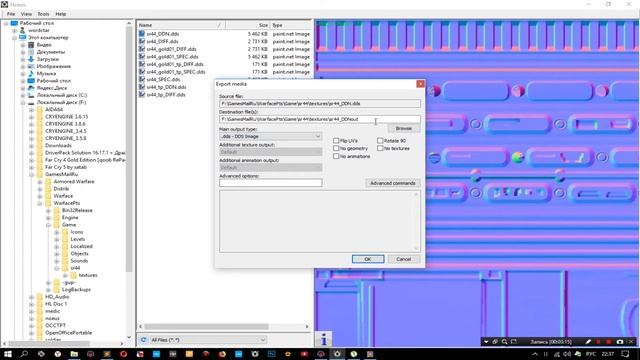This screenshot has width=640, height=360.
Task: Check the No textures box
Action: [380, 148]
